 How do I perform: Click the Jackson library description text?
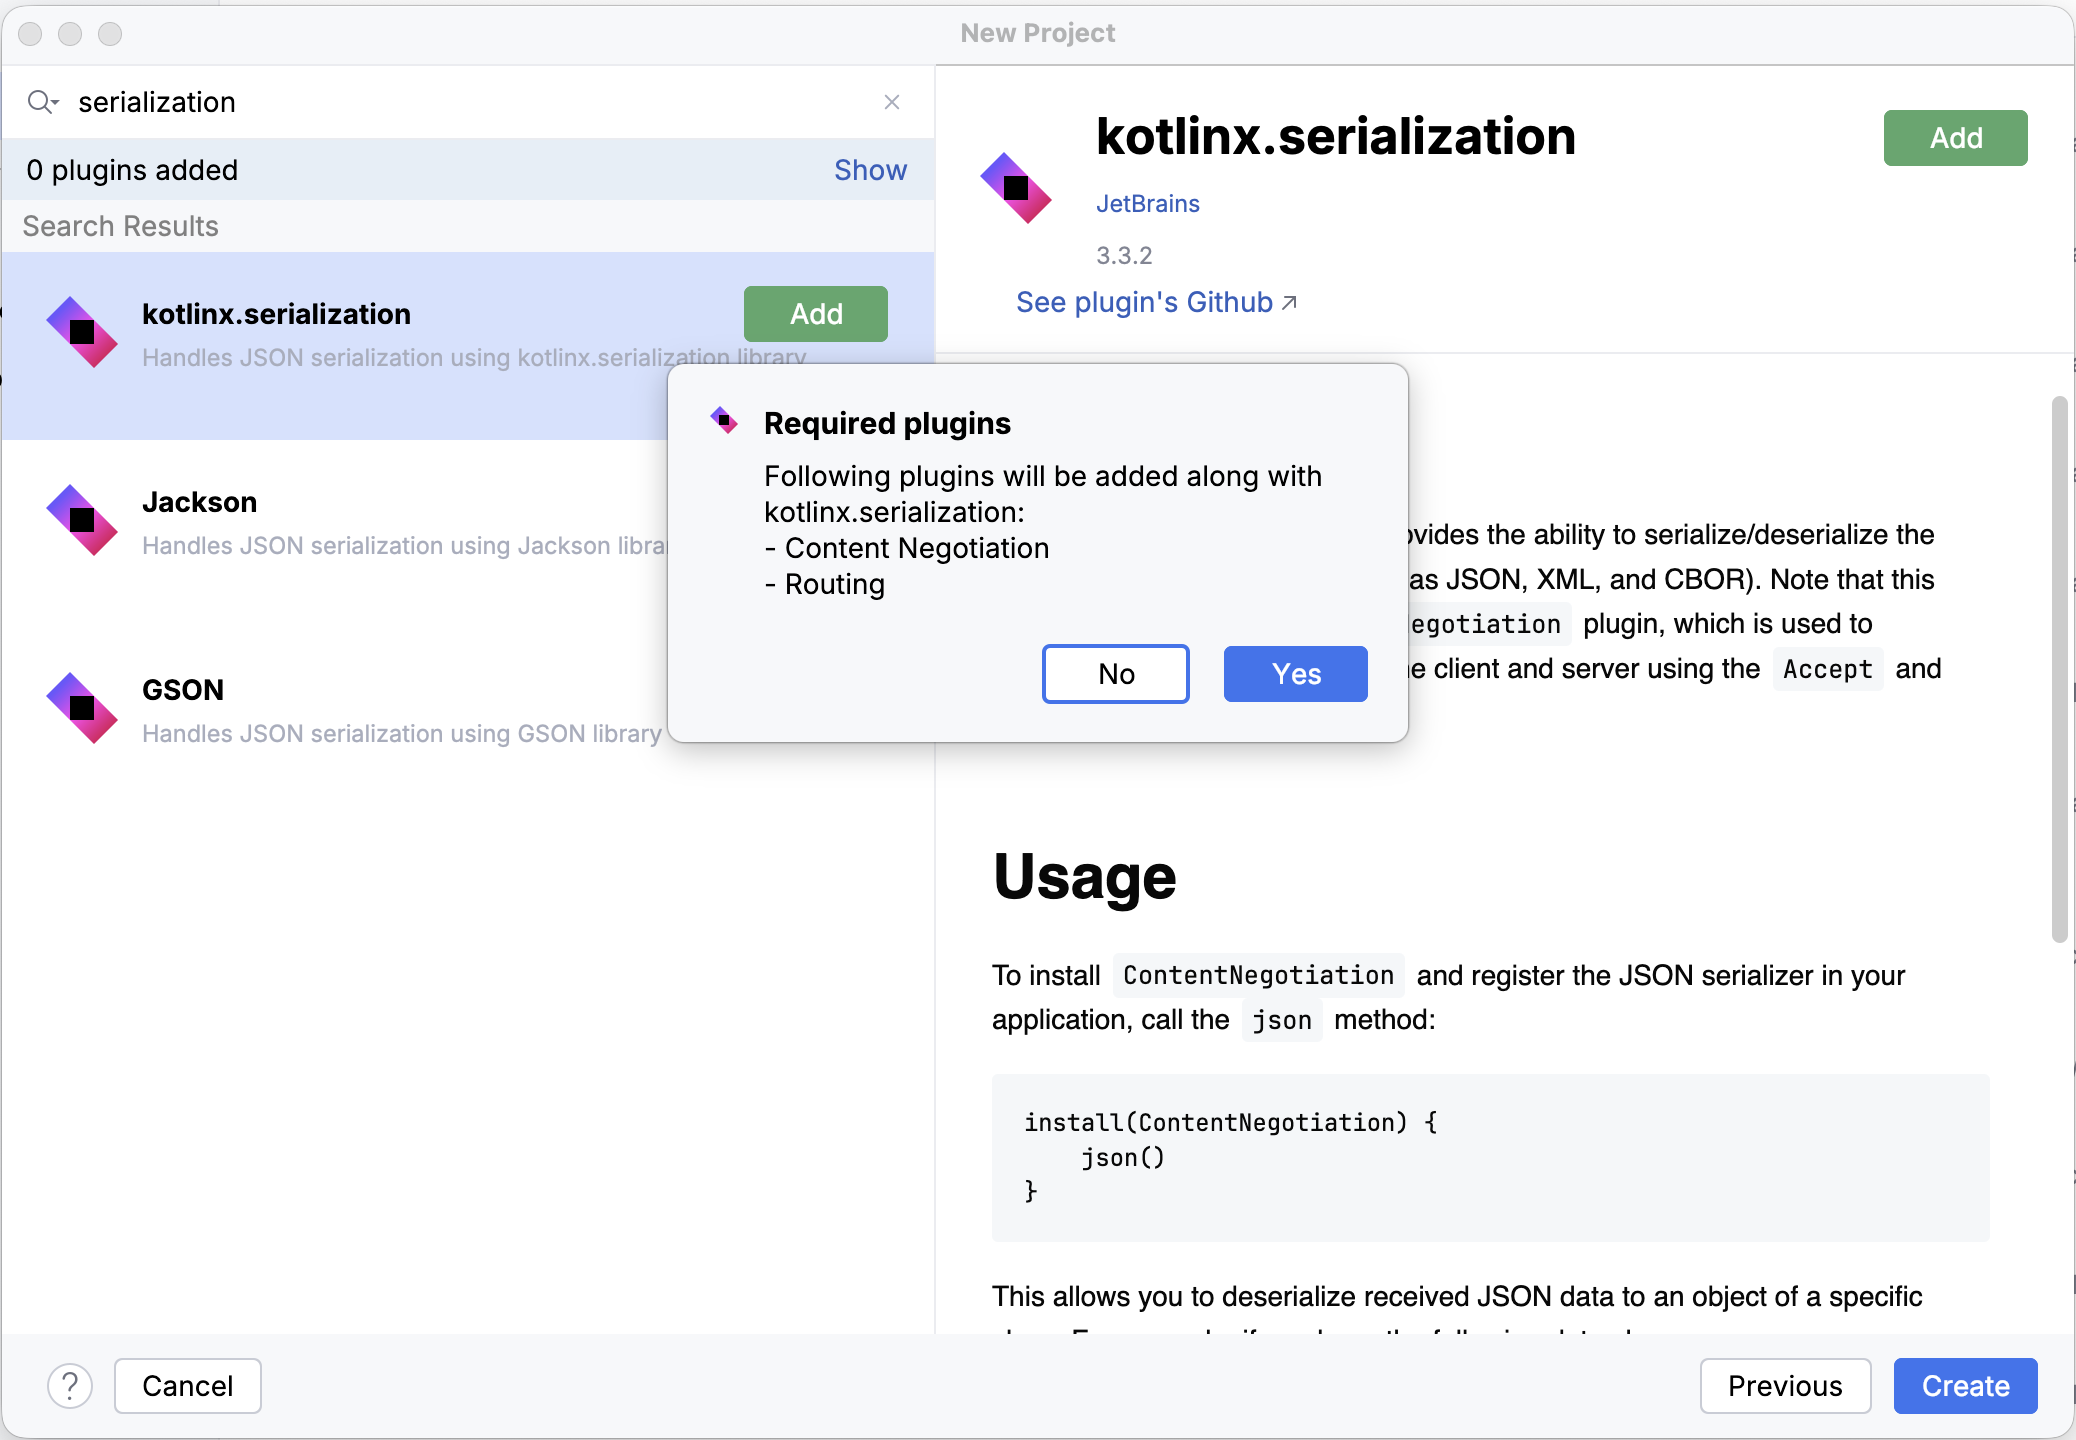(x=404, y=546)
